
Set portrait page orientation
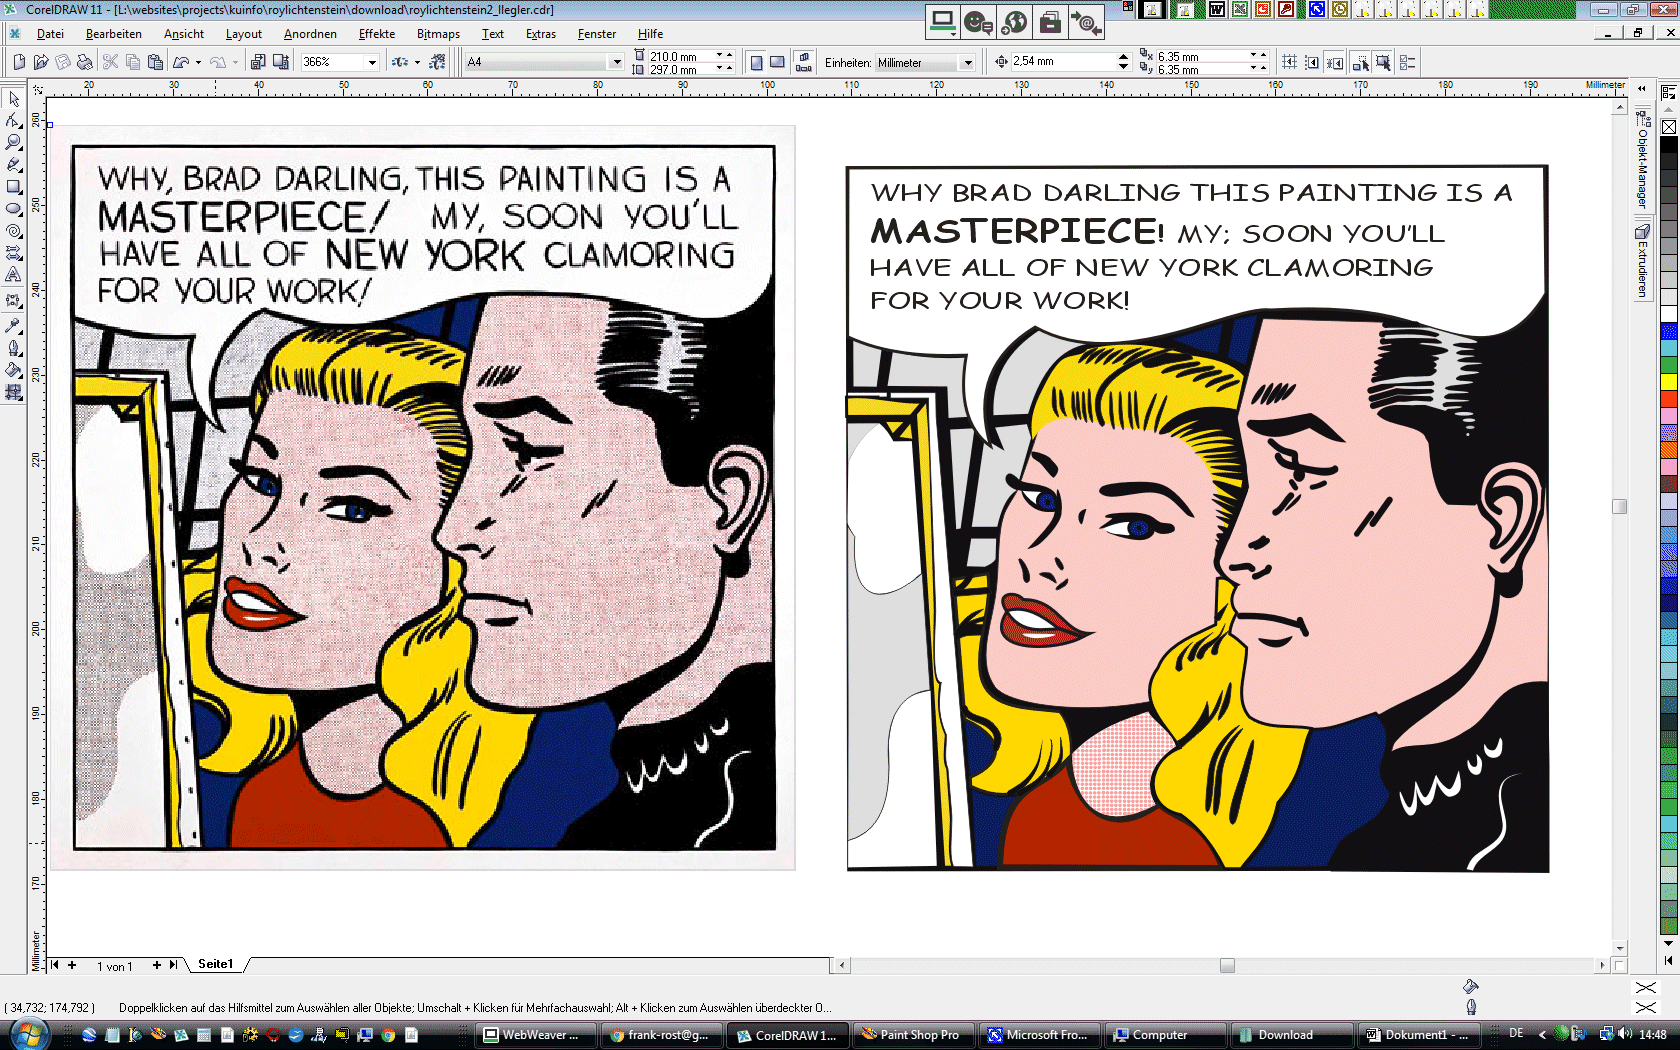[x=756, y=62]
